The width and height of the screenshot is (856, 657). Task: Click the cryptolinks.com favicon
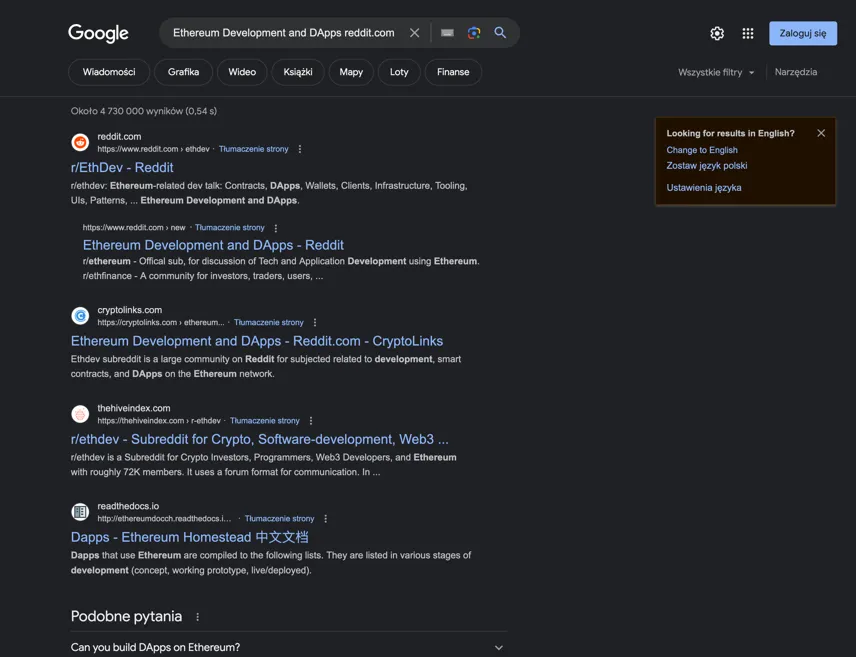coord(80,316)
